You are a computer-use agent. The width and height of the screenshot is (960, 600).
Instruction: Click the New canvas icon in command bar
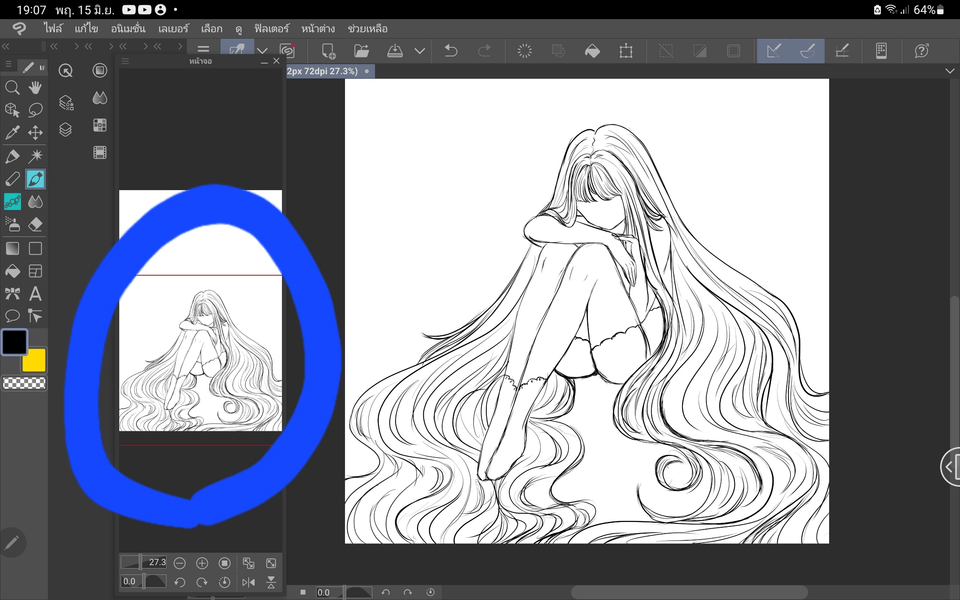click(x=328, y=51)
